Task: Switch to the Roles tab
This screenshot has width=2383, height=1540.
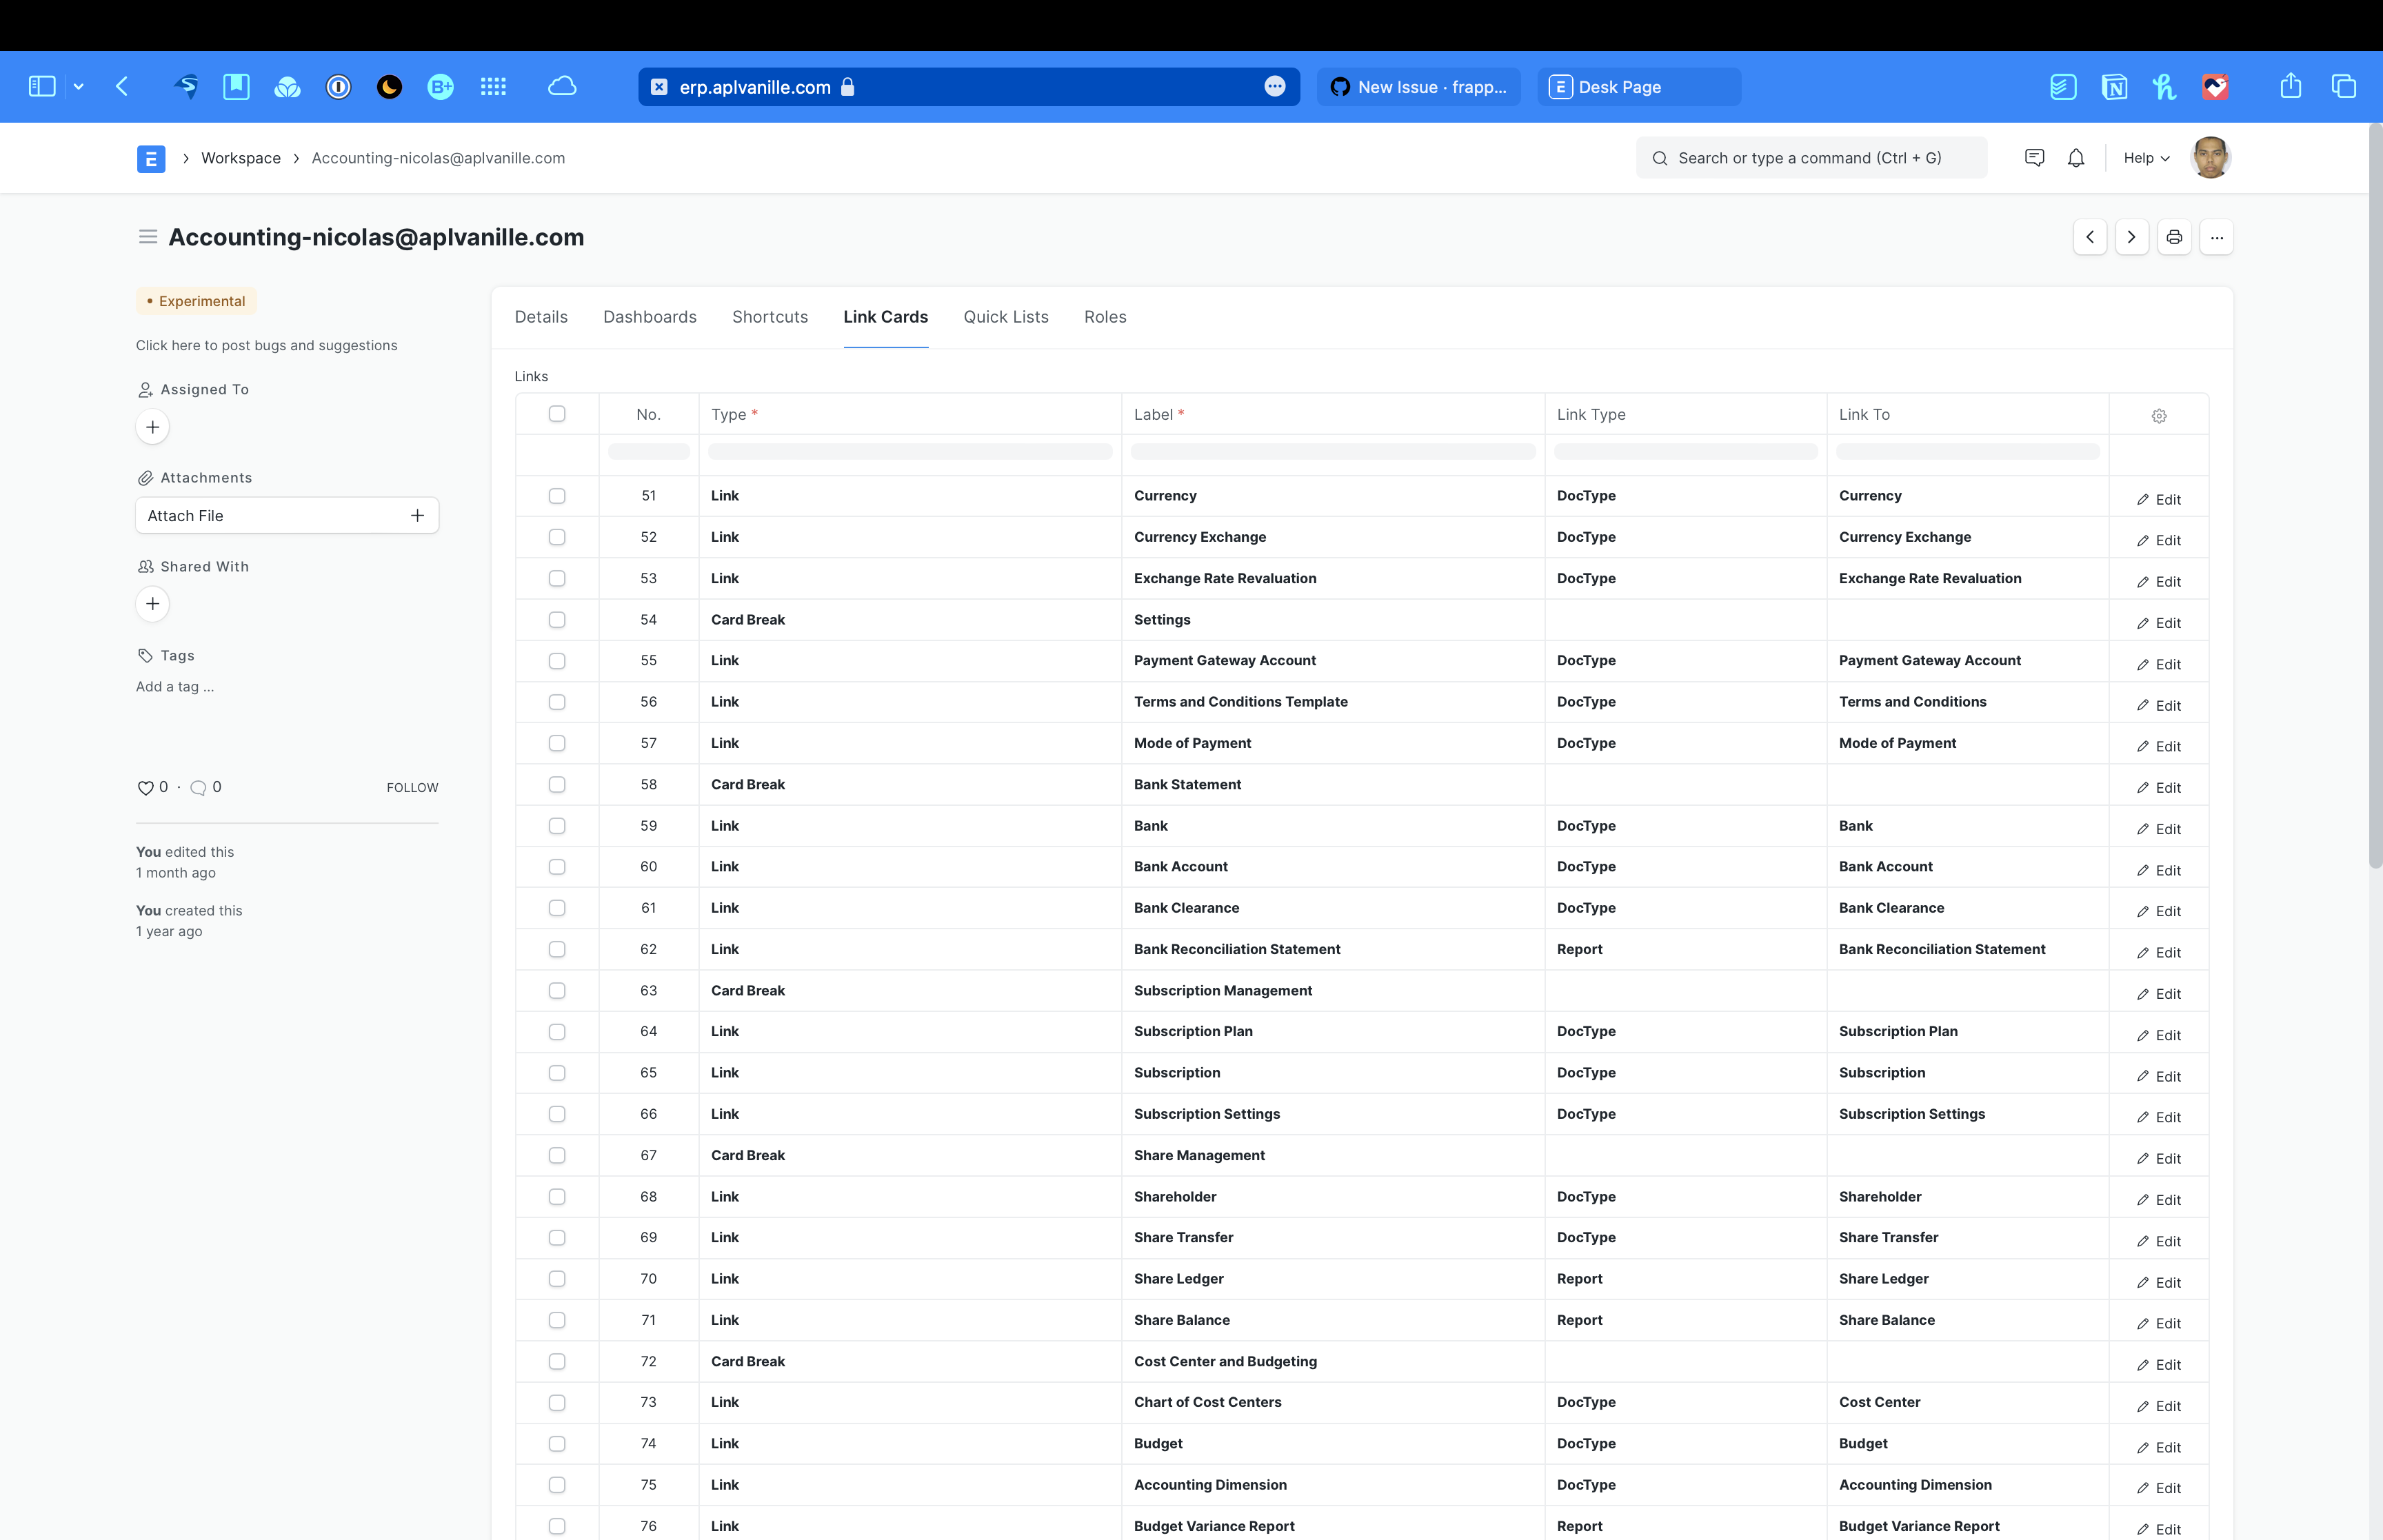Action: (x=1105, y=317)
